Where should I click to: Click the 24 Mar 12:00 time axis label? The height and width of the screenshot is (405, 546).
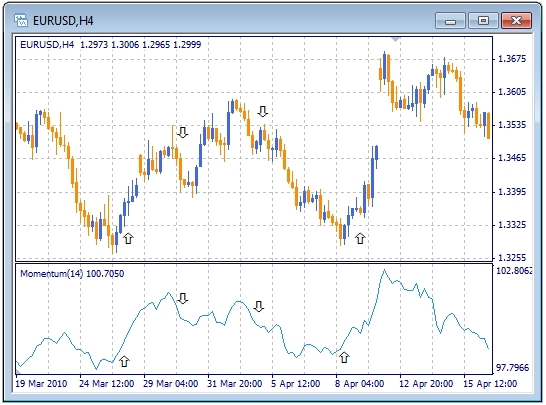[x=107, y=384]
